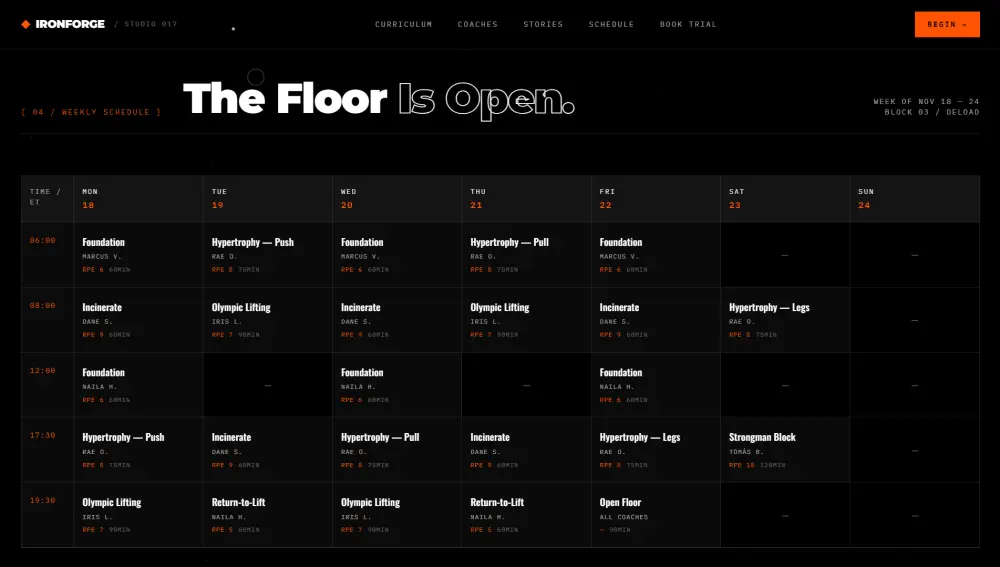The height and width of the screenshot is (567, 1000).
Task: Open Tuesday 06:00 Hypertrophy — Push class
Action: 268,255
